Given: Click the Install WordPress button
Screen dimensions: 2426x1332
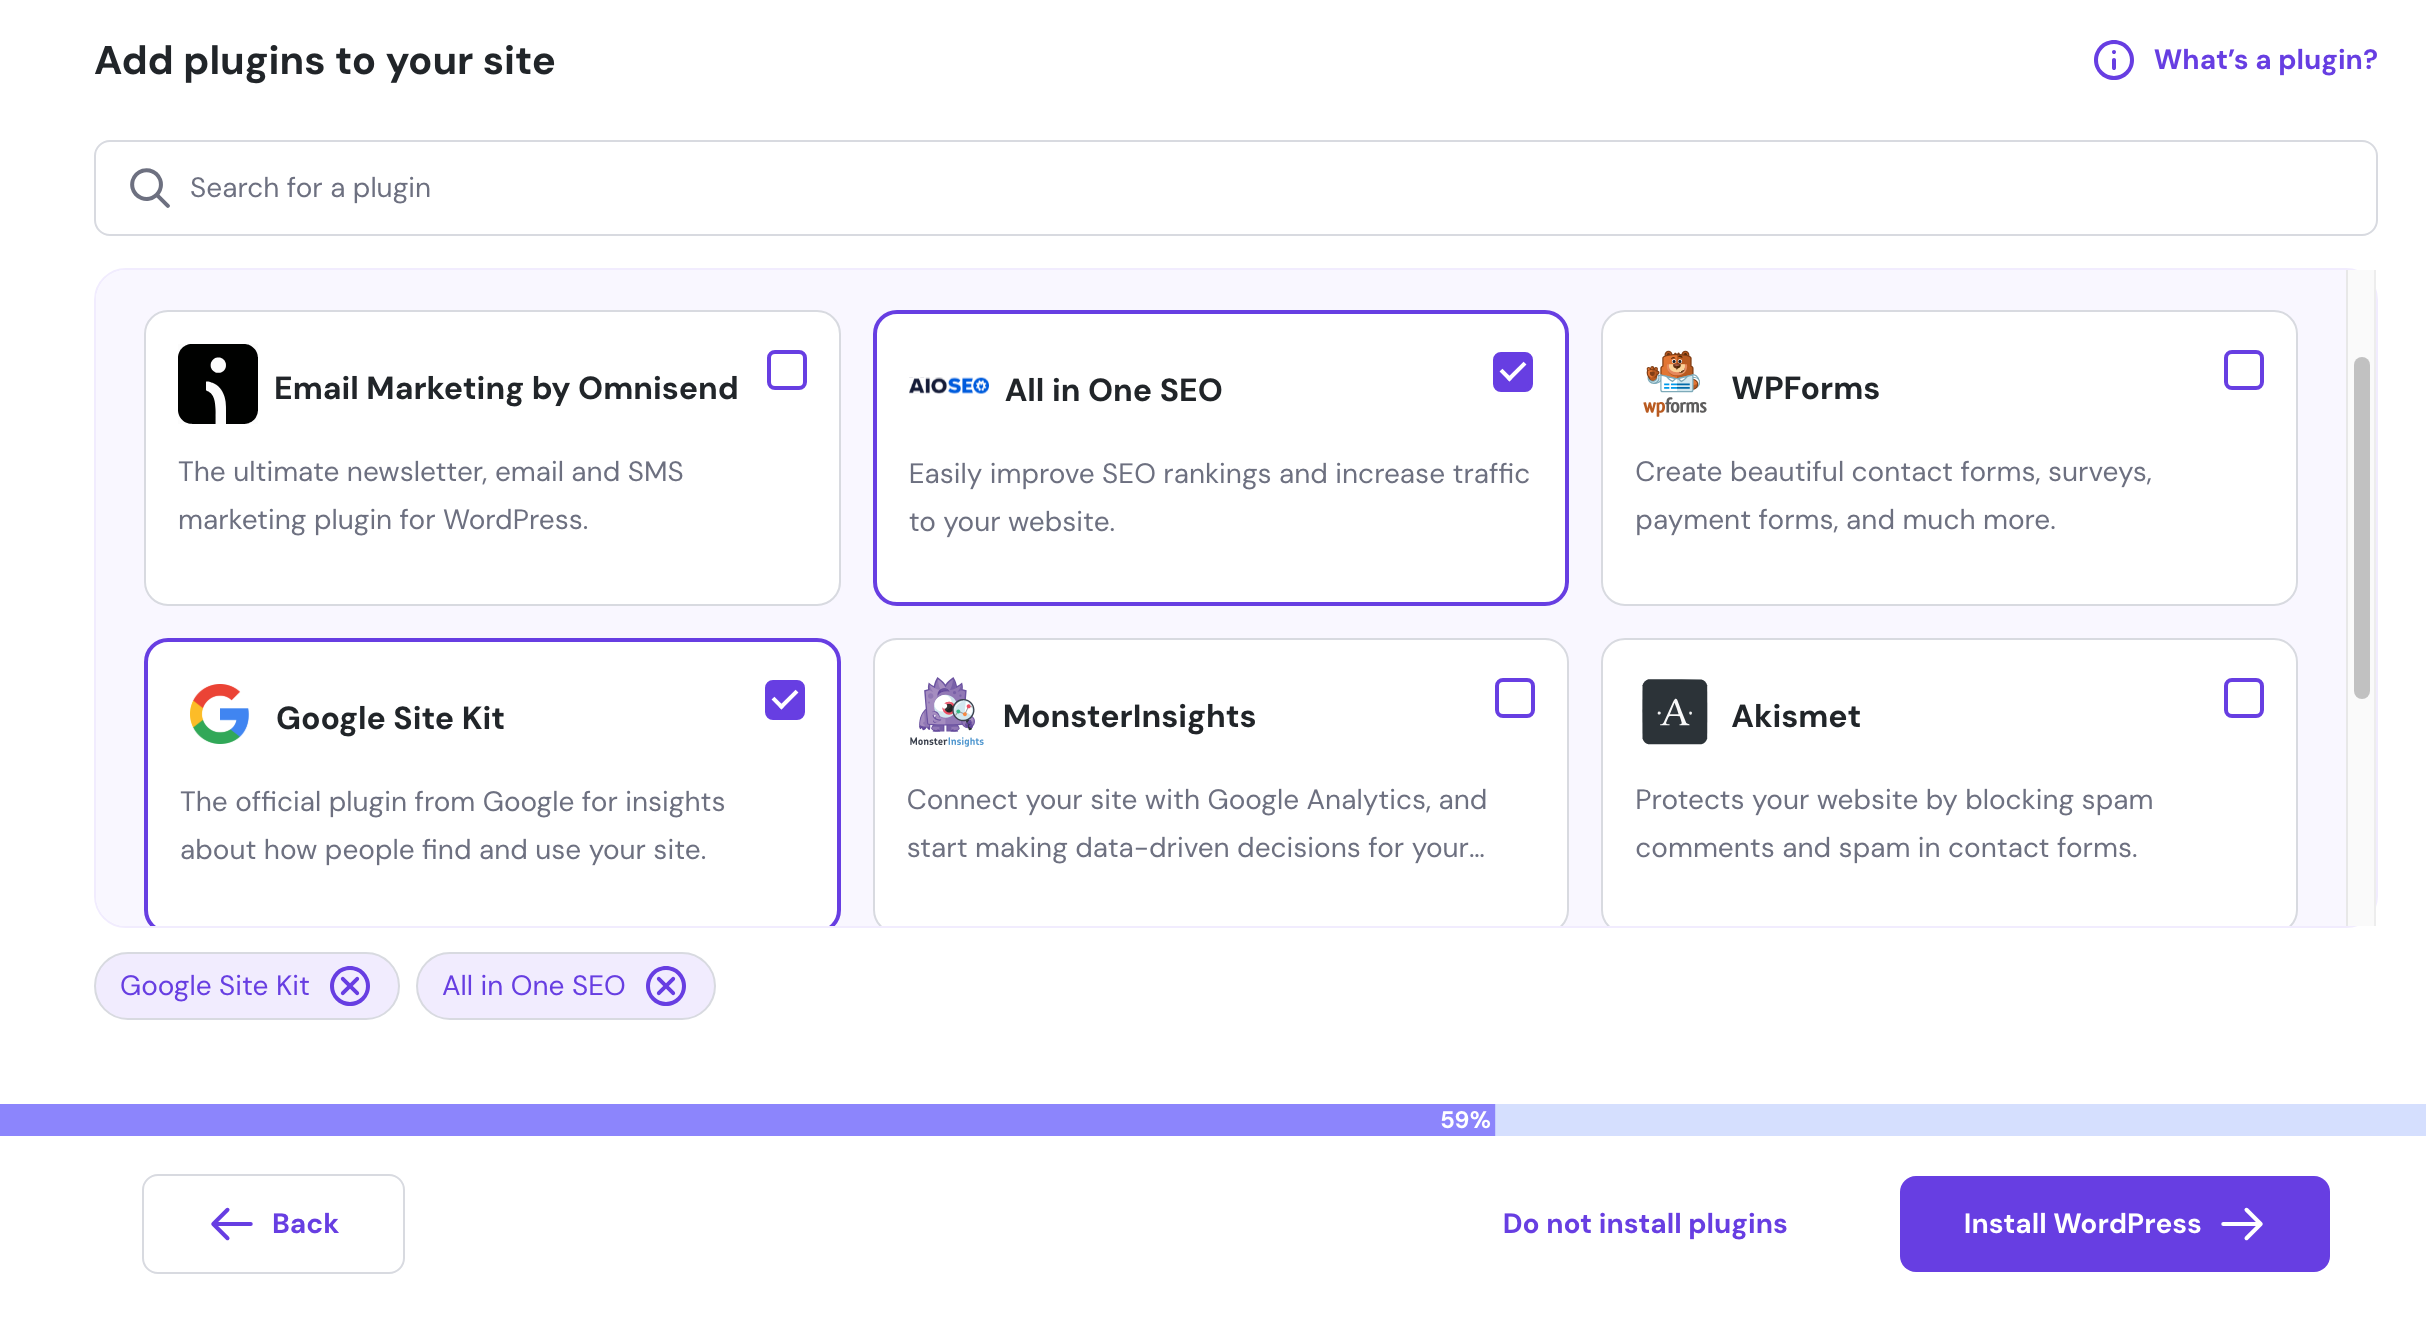Looking at the screenshot, I should point(2115,1224).
